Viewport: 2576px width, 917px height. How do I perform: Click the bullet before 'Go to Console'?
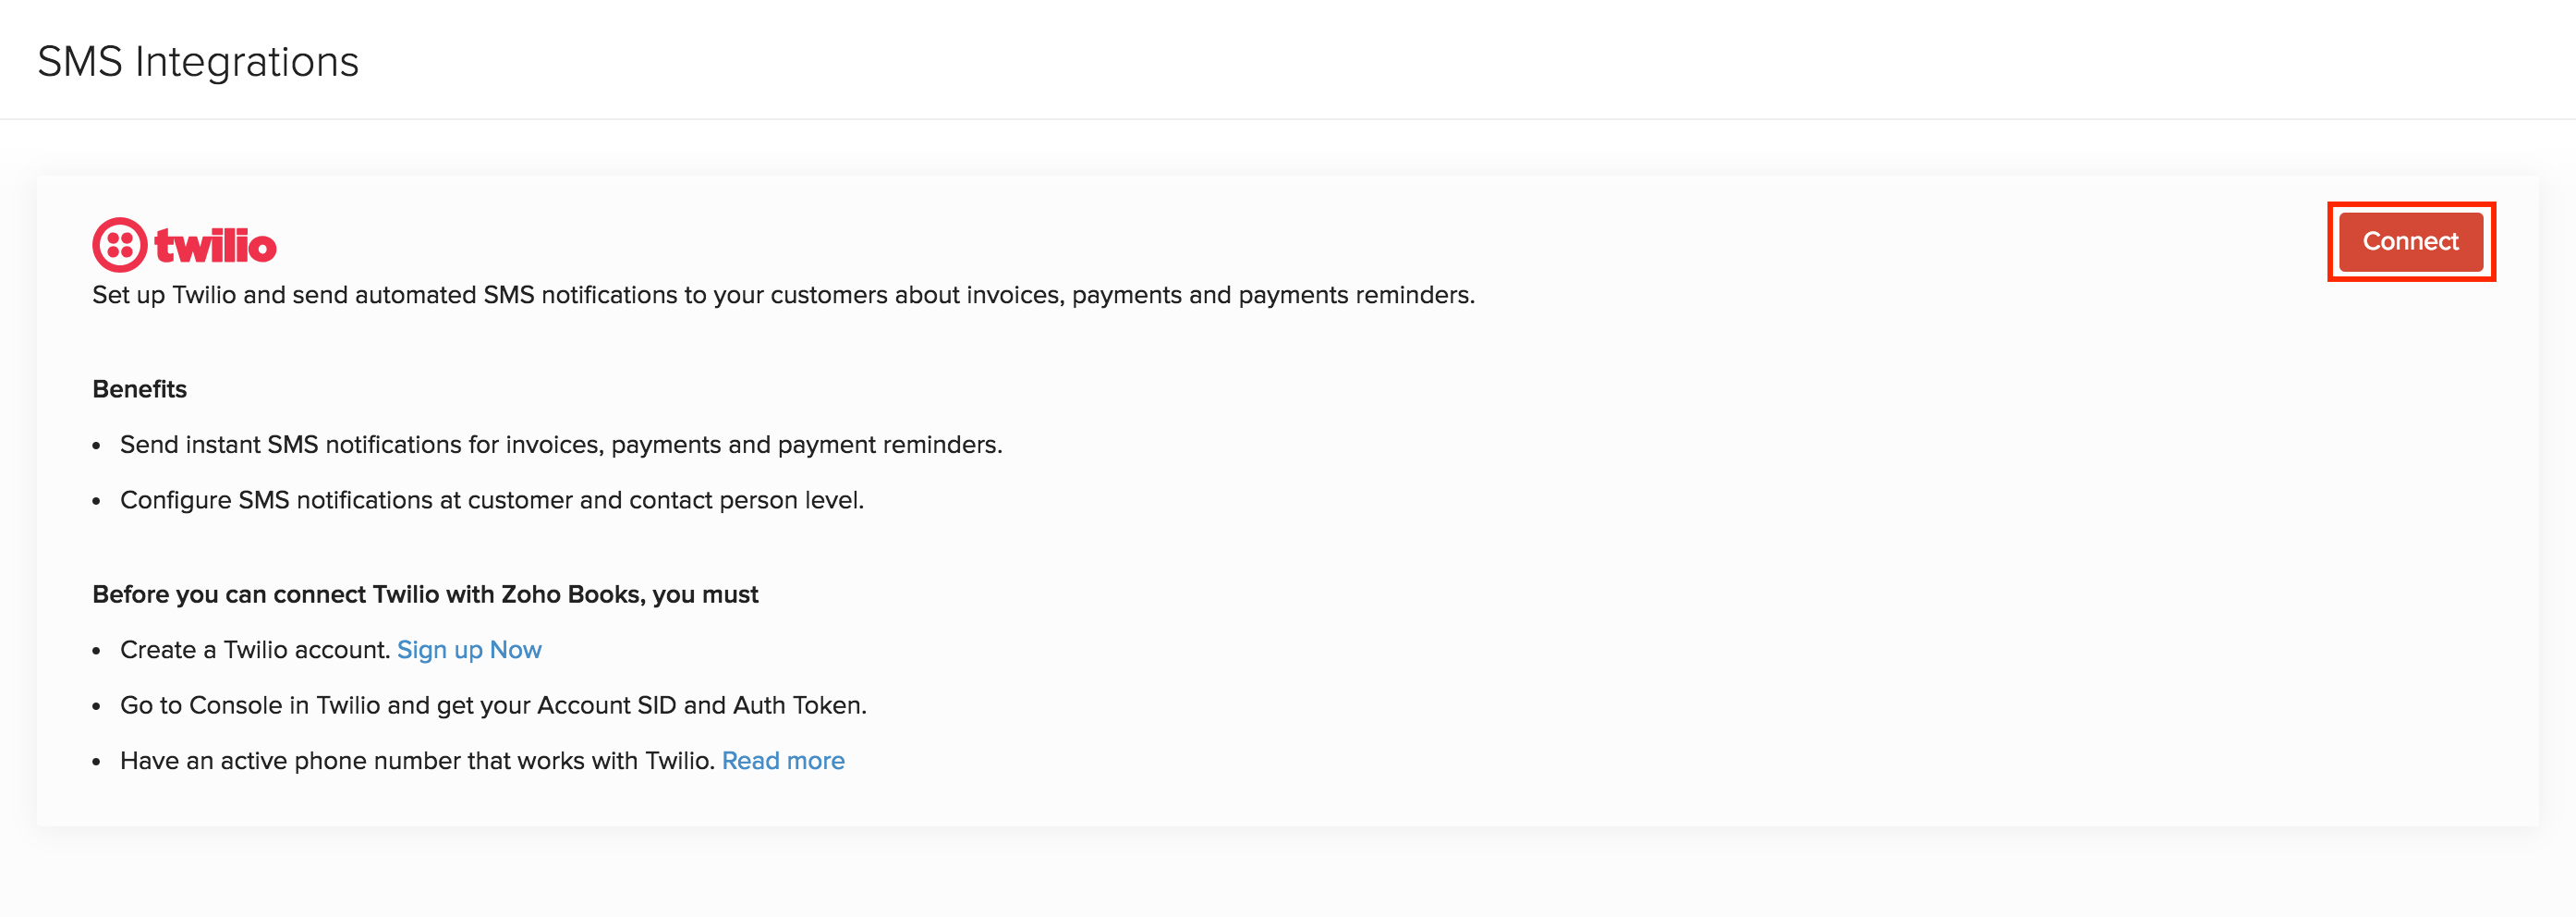97,707
